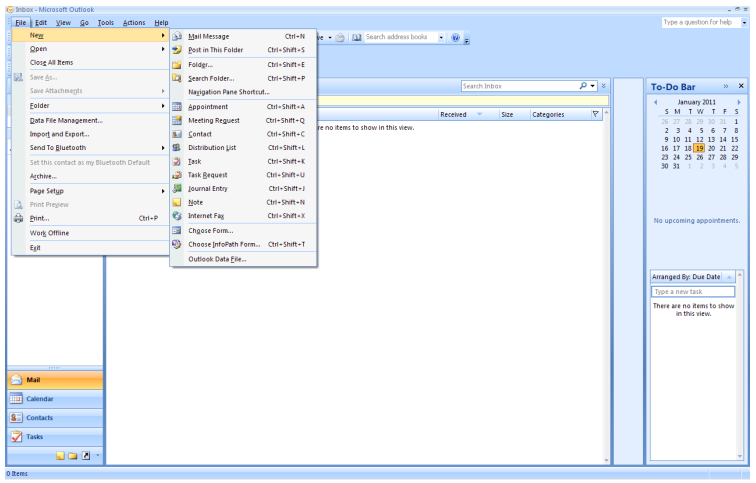This screenshot has width=756, height=483.
Task: Select Outlook Data File
Action: click(243, 259)
